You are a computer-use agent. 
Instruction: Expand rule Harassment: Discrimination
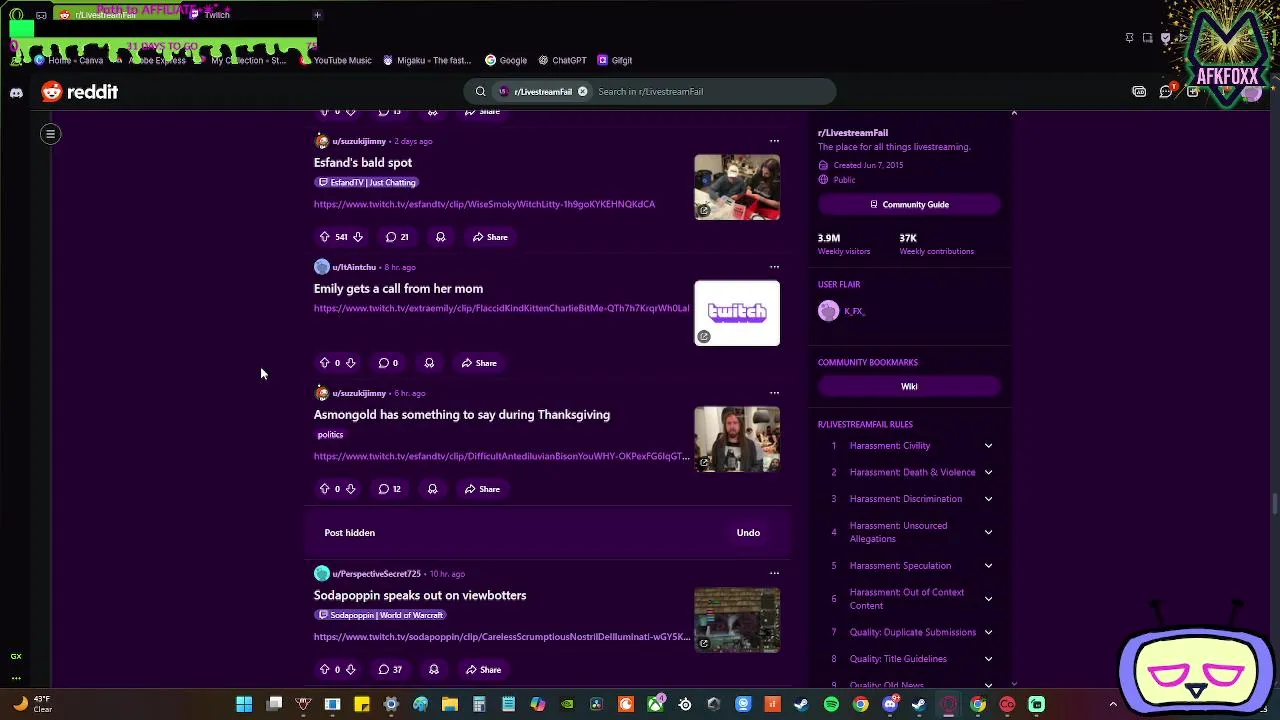(x=988, y=499)
